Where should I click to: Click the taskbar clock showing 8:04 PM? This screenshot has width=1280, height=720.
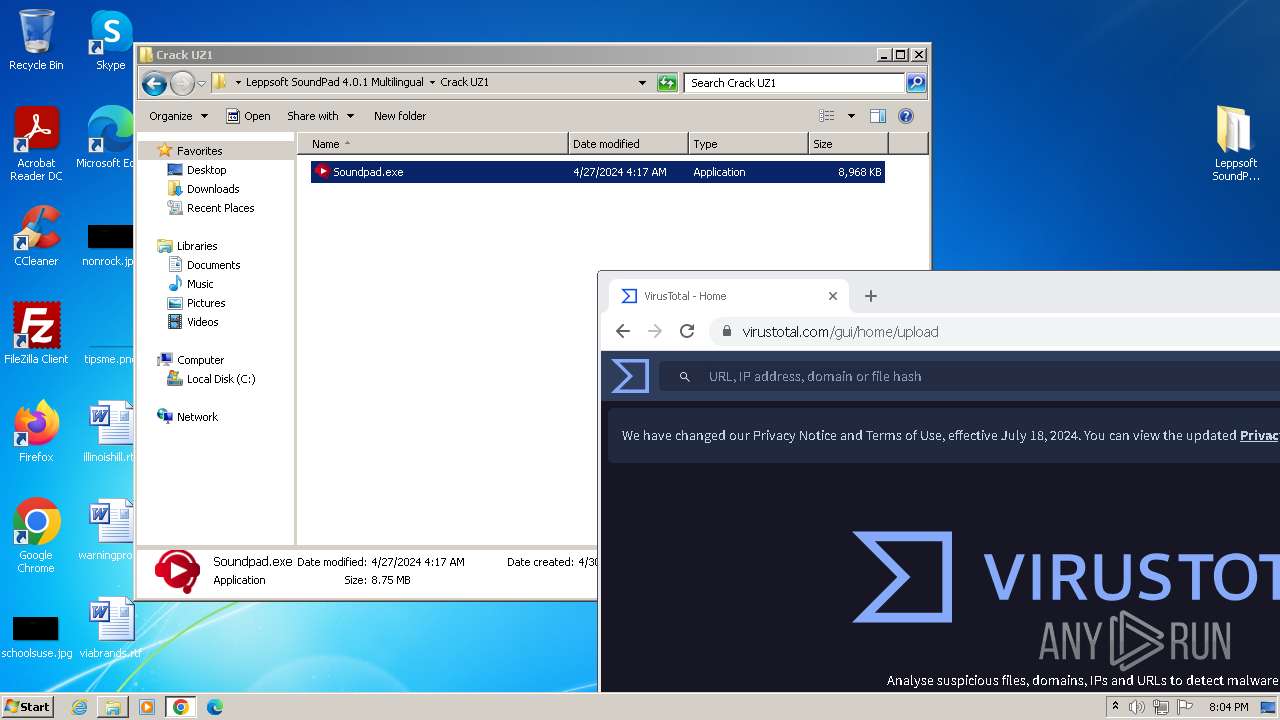click(x=1228, y=707)
